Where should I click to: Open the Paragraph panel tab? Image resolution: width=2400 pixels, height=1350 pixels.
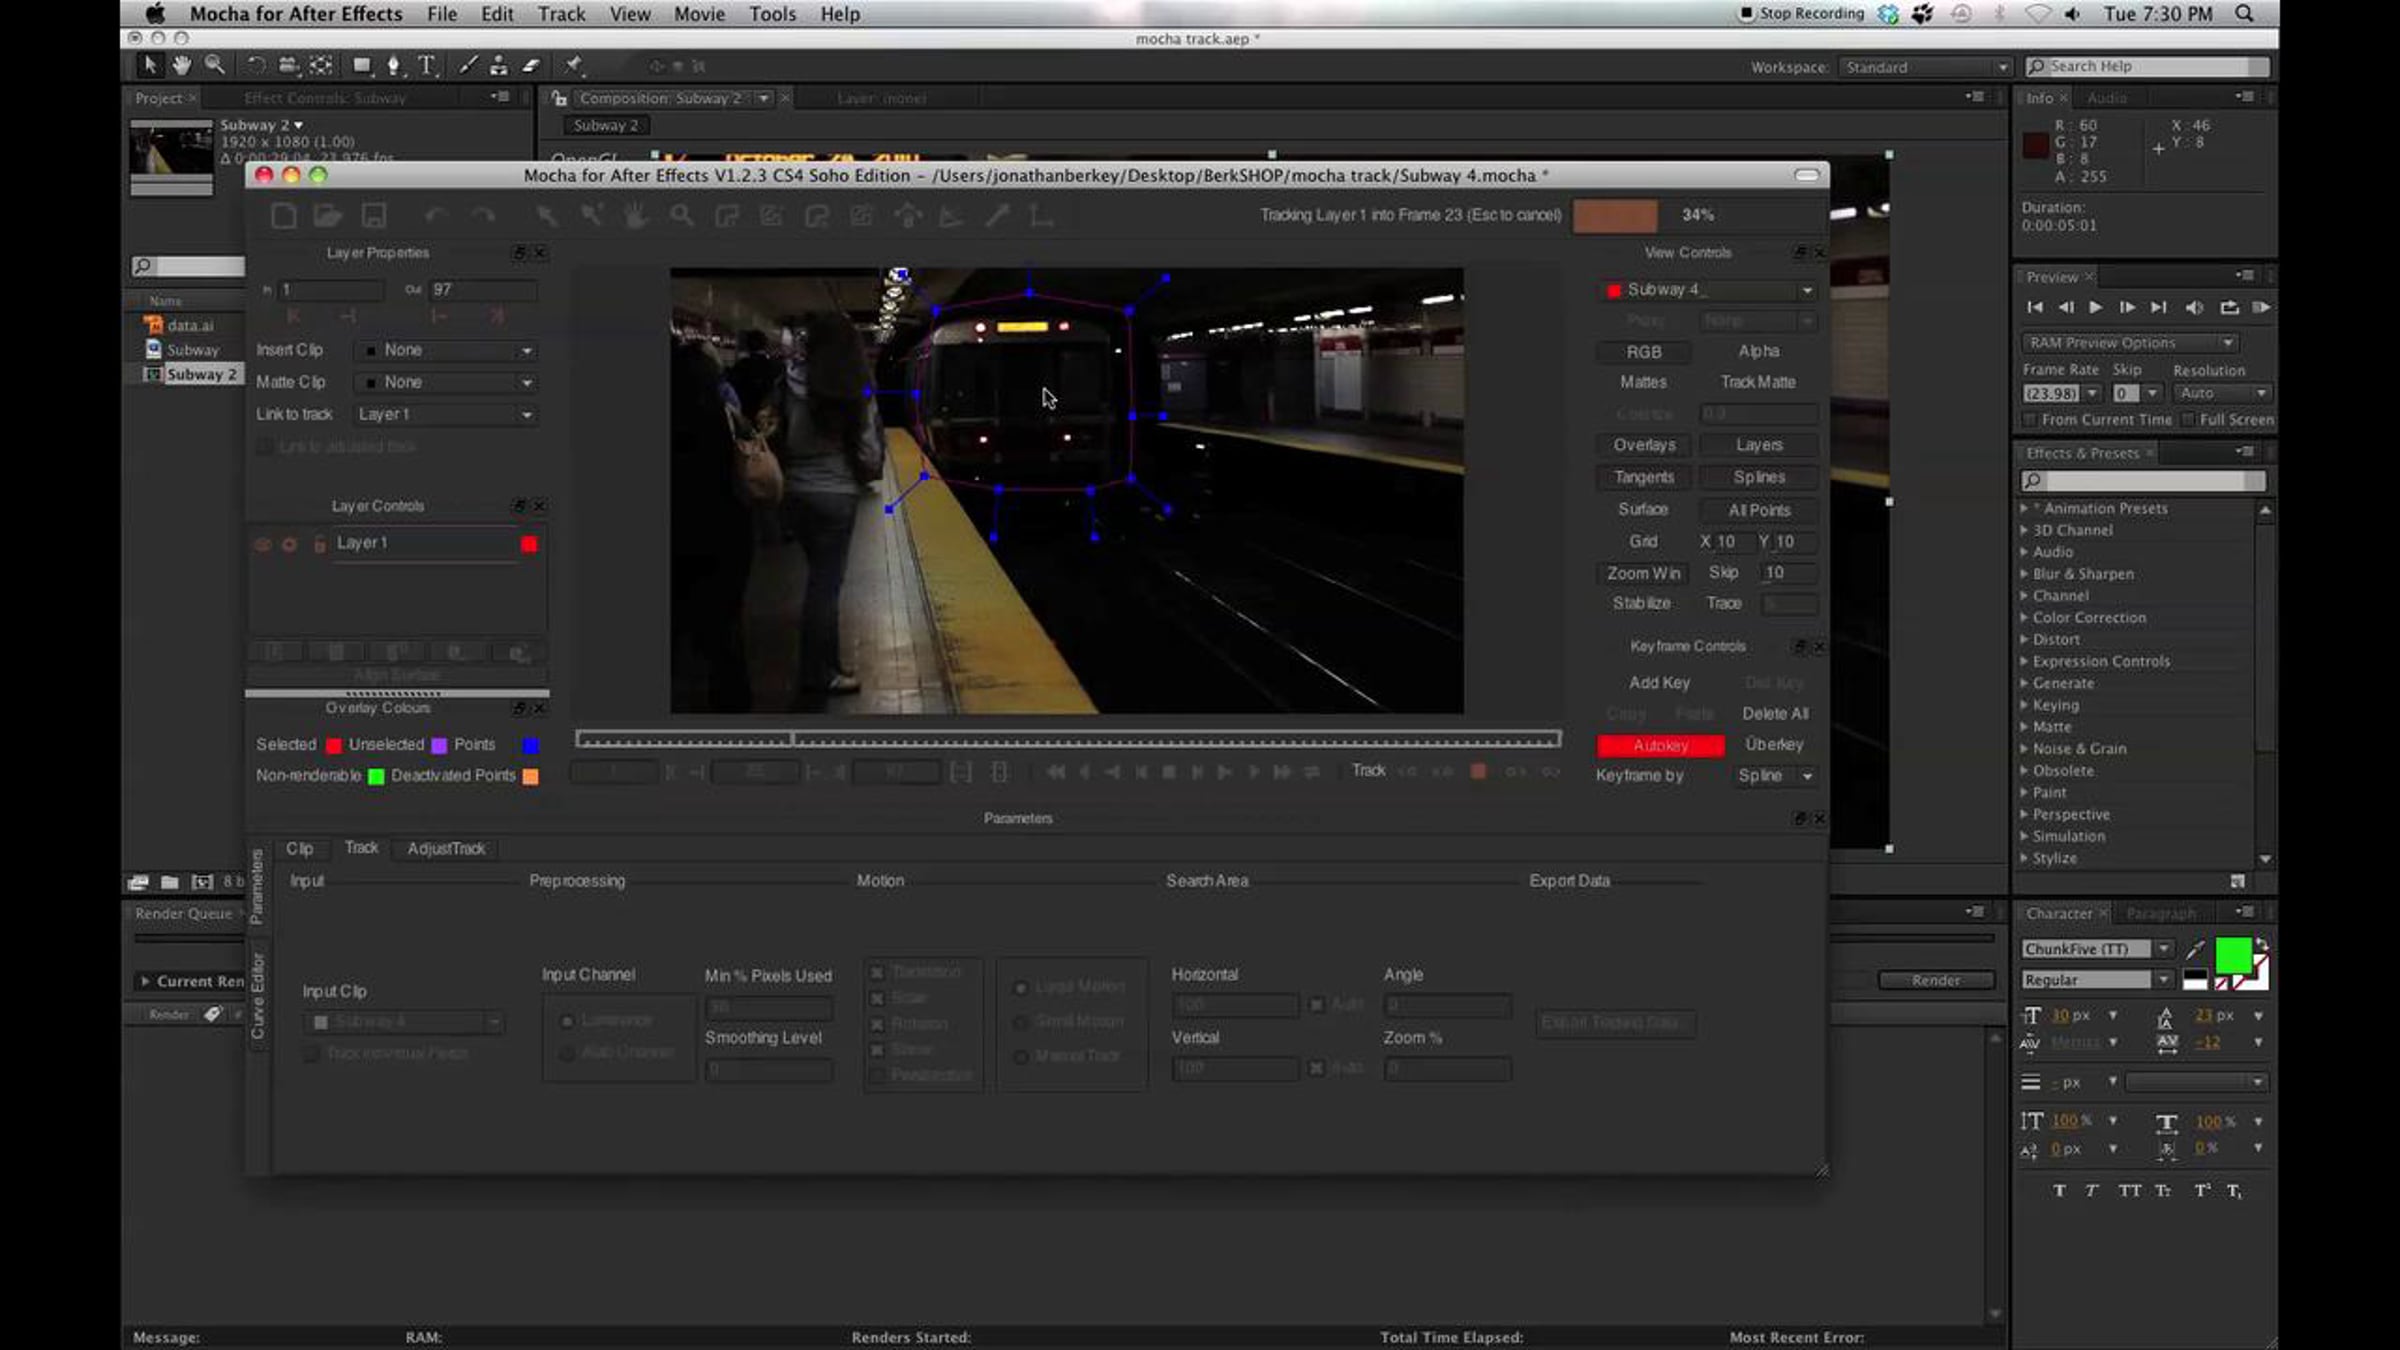(2161, 914)
